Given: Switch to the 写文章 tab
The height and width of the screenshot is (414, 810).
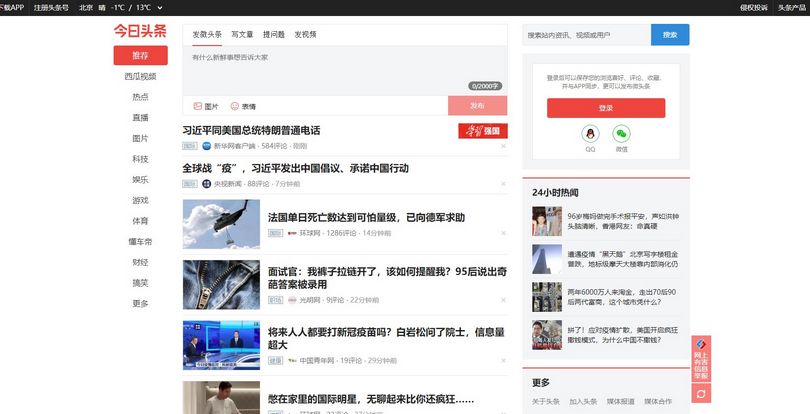Looking at the screenshot, I should (242, 34).
